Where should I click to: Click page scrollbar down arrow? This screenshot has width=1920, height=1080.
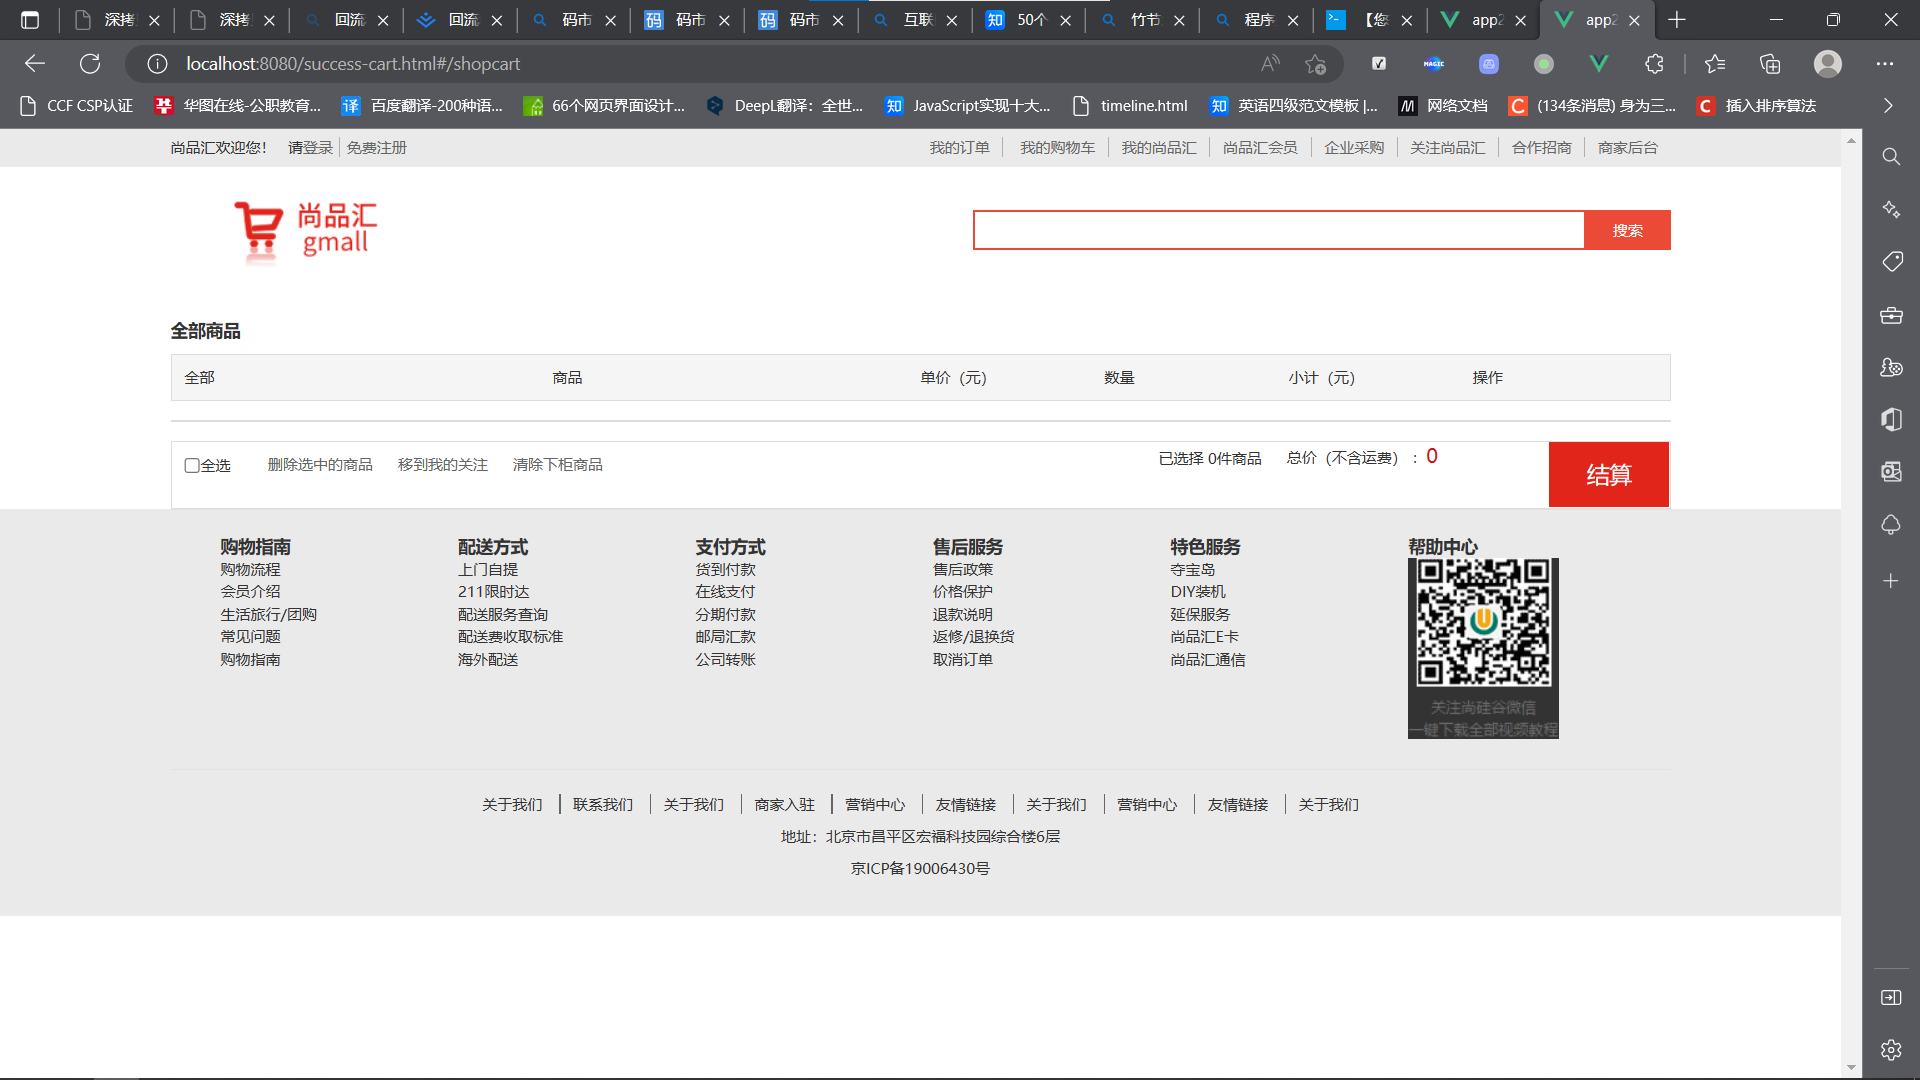click(x=1851, y=1068)
